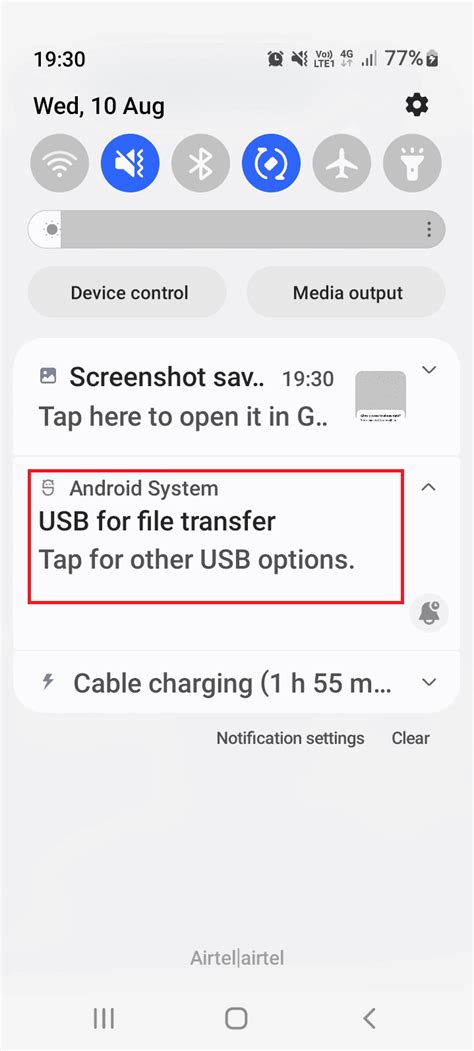Turn on the flashlight toggle
The height and width of the screenshot is (1051, 474).
[412, 163]
